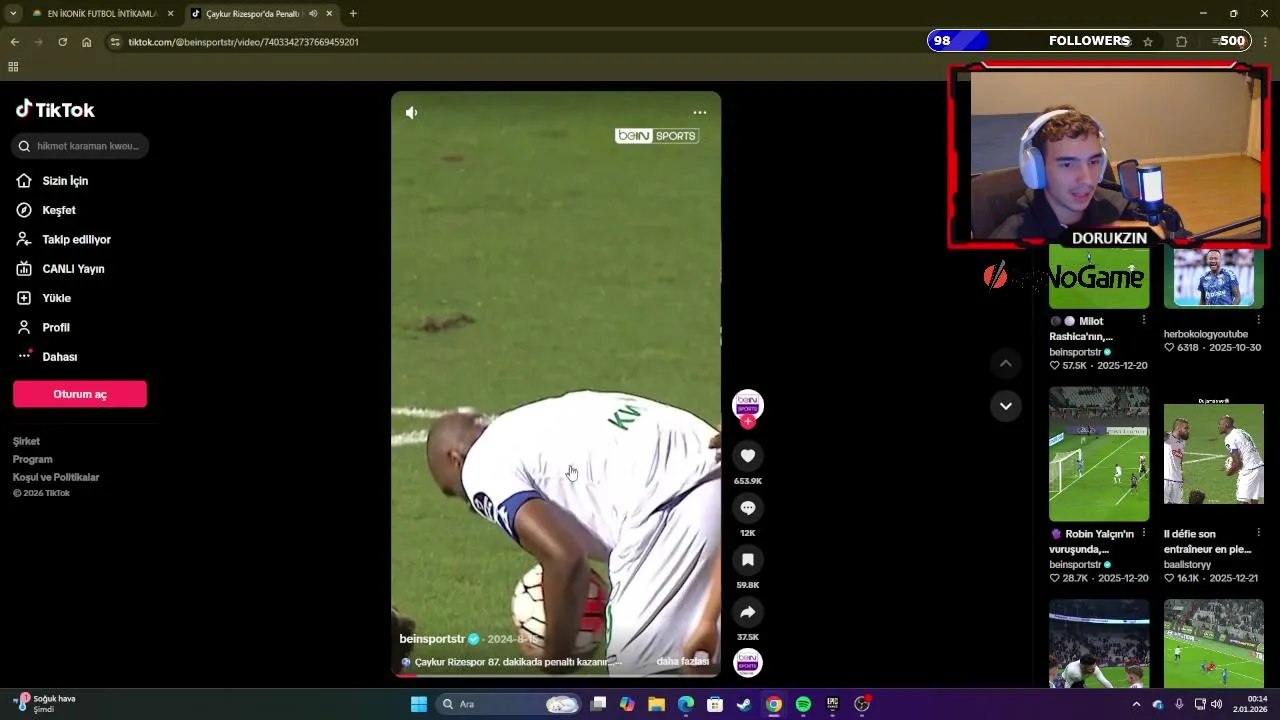Expand 'Koşul ve Politikalar' footer section
The image size is (1280, 720).
(x=56, y=477)
